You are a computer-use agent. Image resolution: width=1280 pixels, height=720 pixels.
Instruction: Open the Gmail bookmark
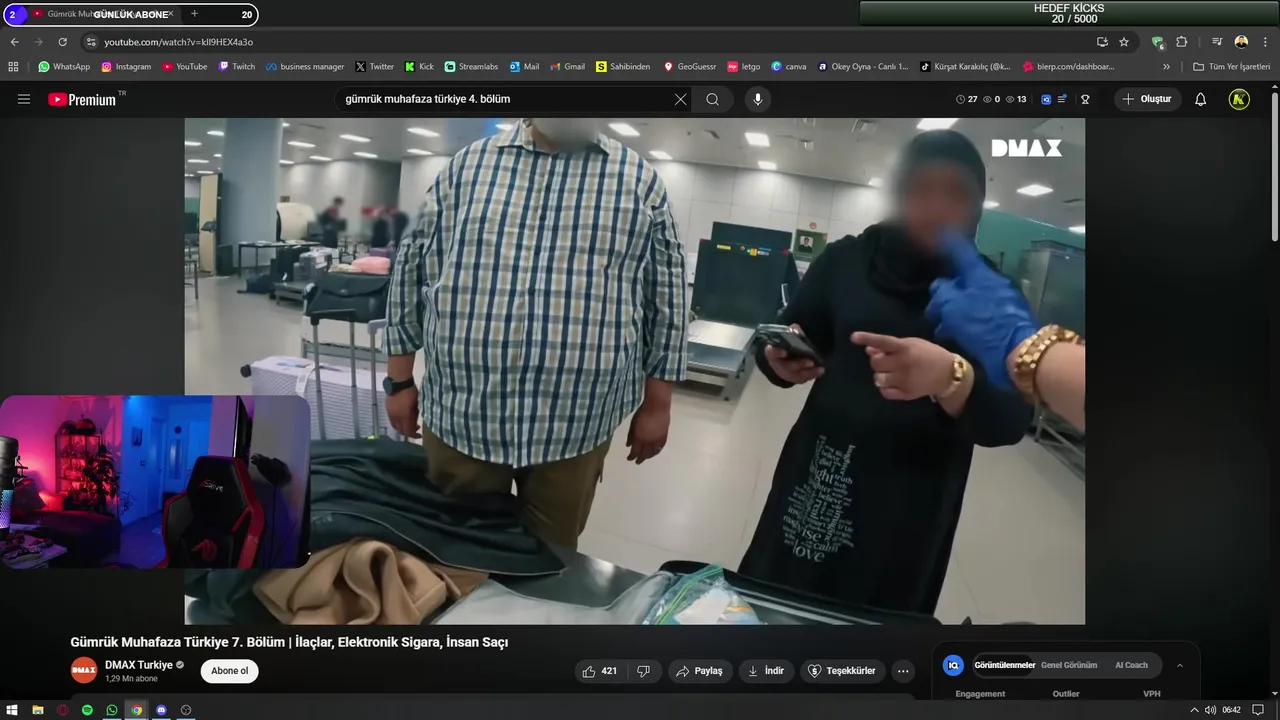[567, 67]
